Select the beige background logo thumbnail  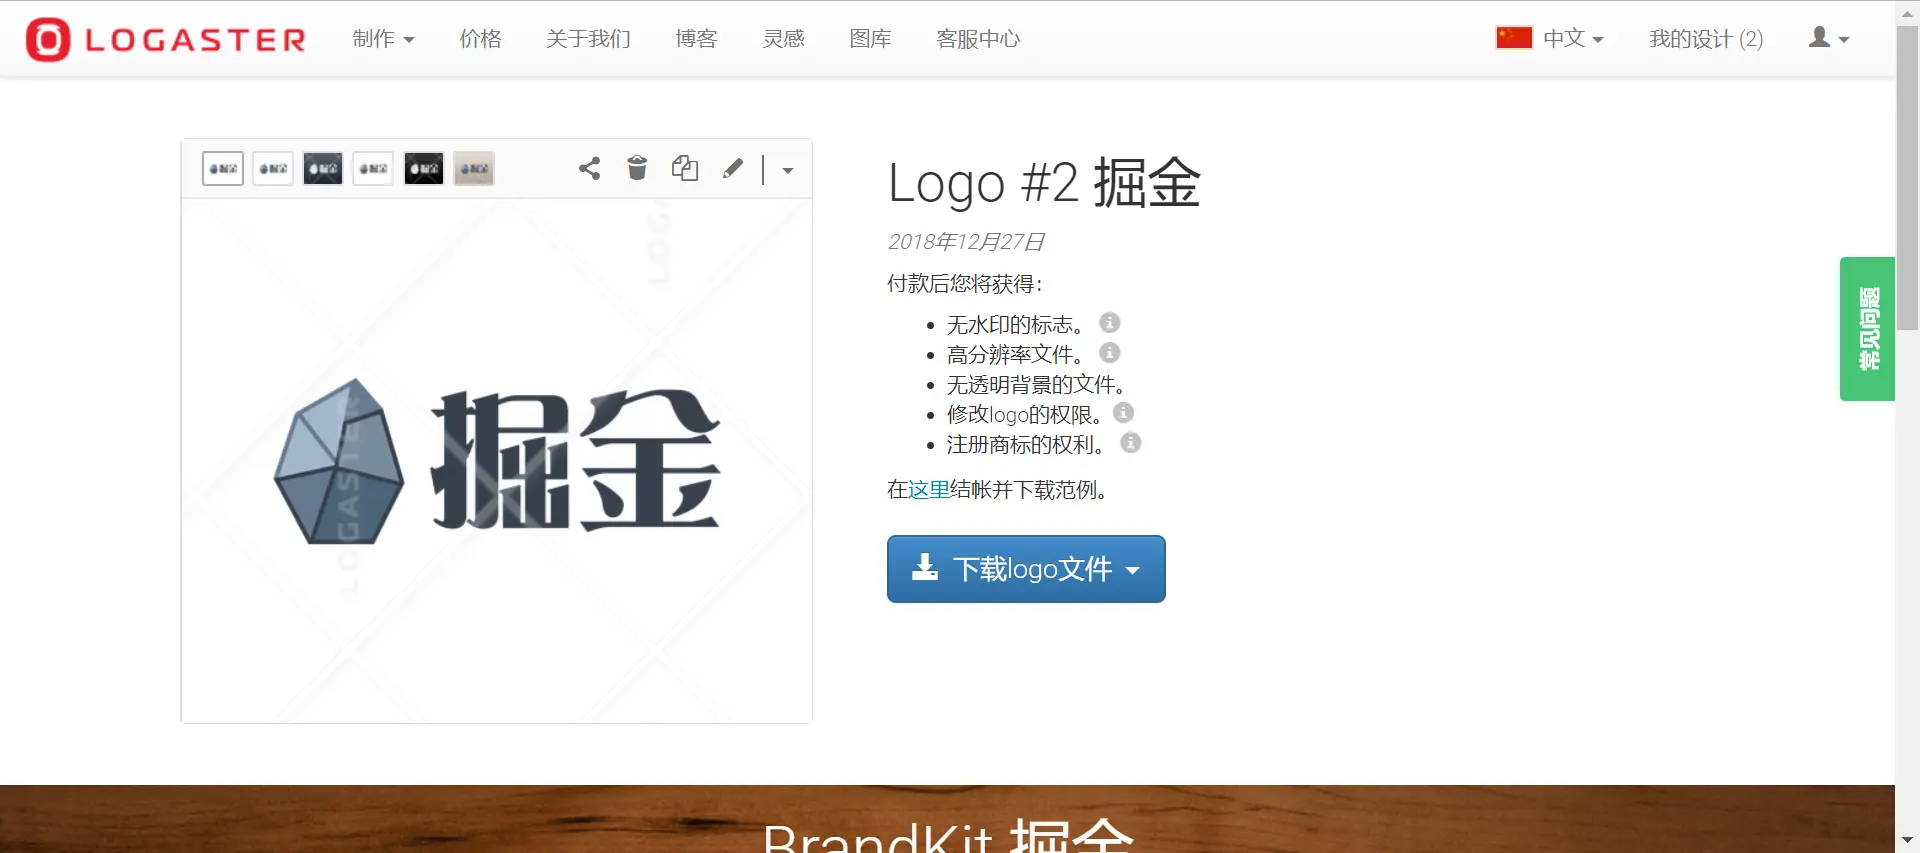[474, 168]
